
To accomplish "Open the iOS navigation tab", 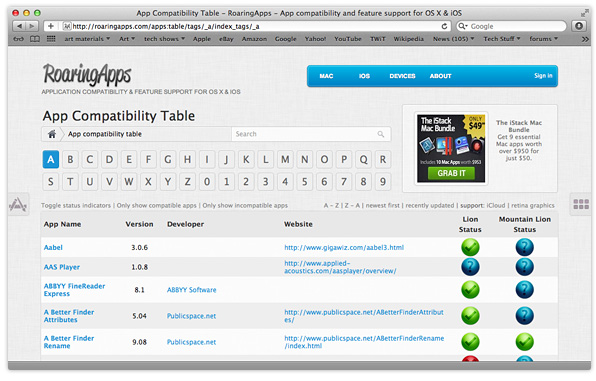I will [x=364, y=76].
